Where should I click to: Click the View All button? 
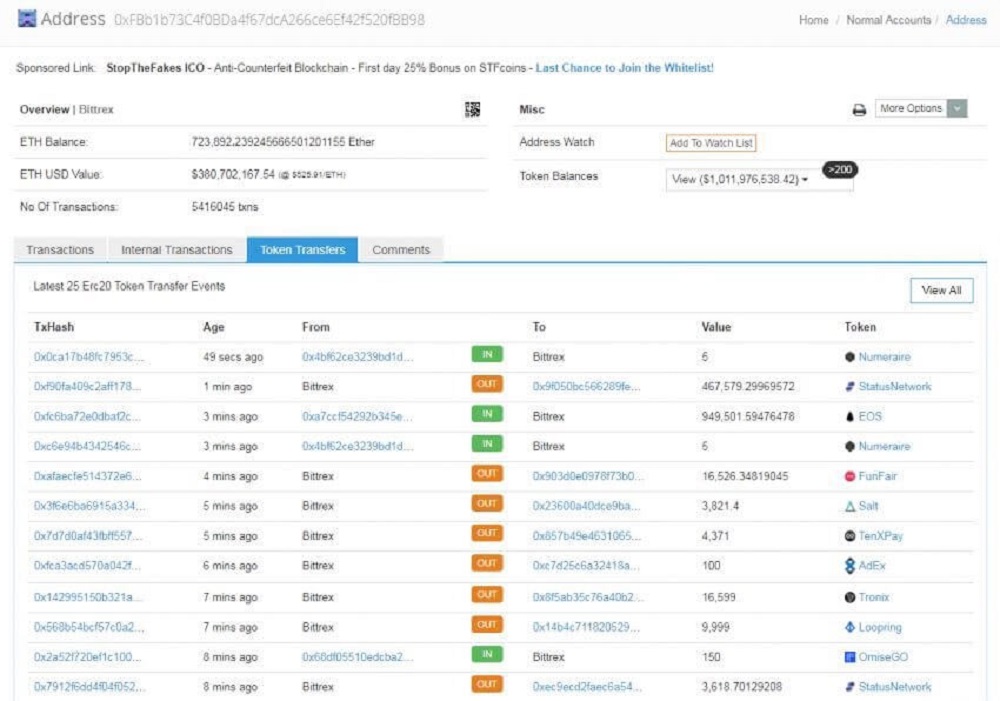point(941,290)
